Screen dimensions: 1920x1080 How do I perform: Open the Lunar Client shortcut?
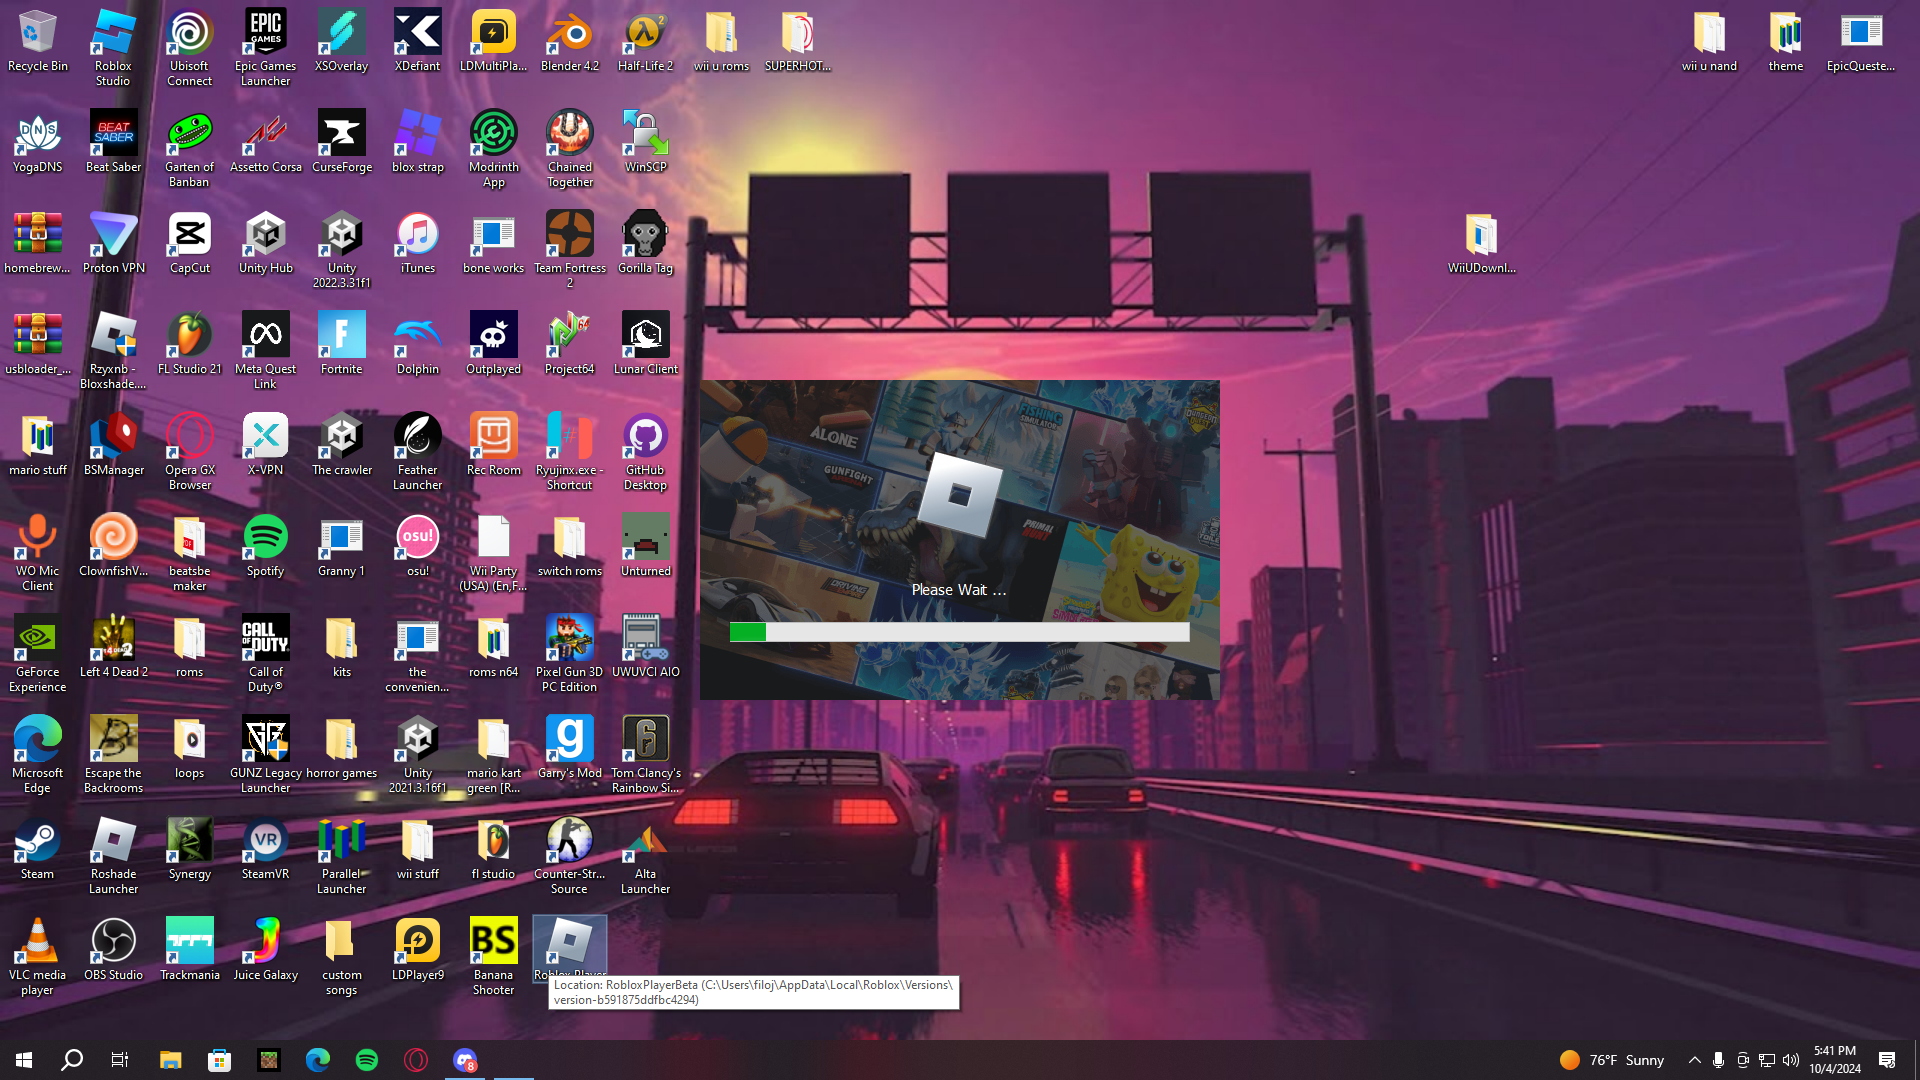pyautogui.click(x=646, y=345)
